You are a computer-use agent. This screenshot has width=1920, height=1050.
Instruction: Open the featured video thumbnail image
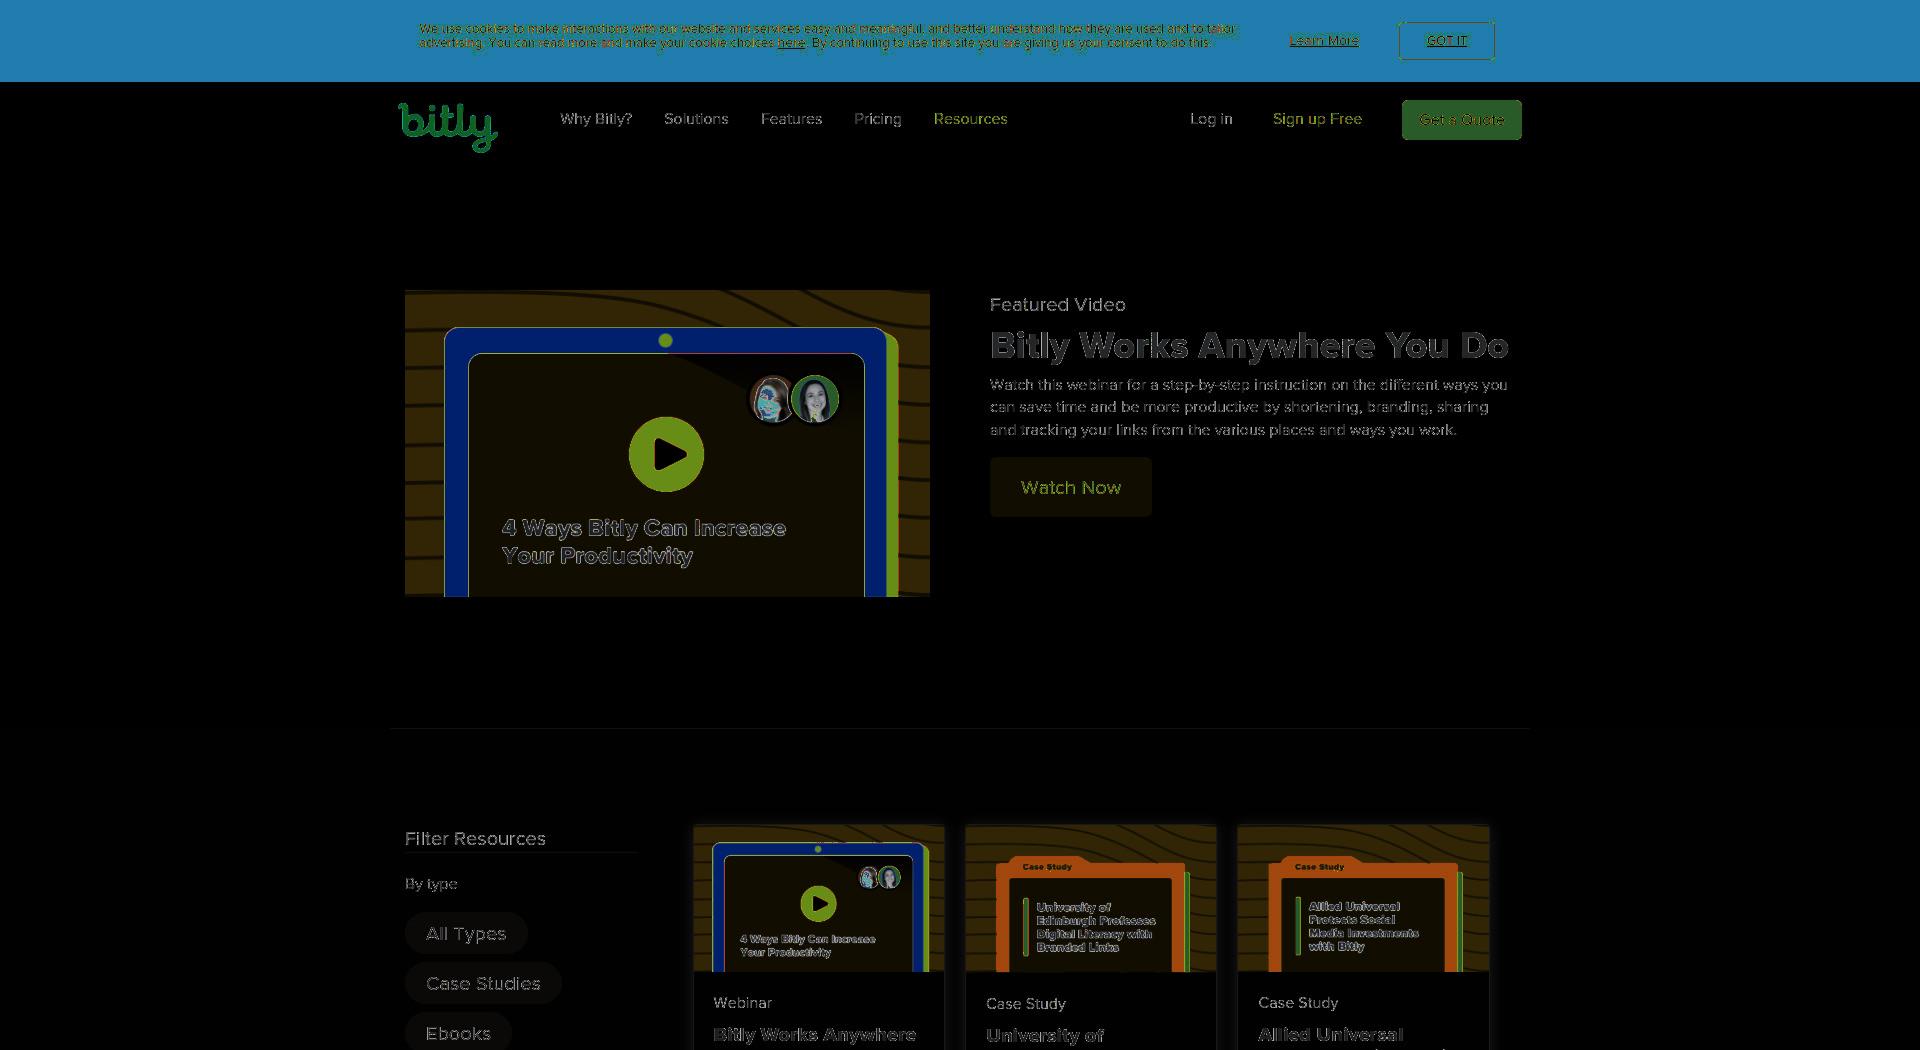click(667, 443)
